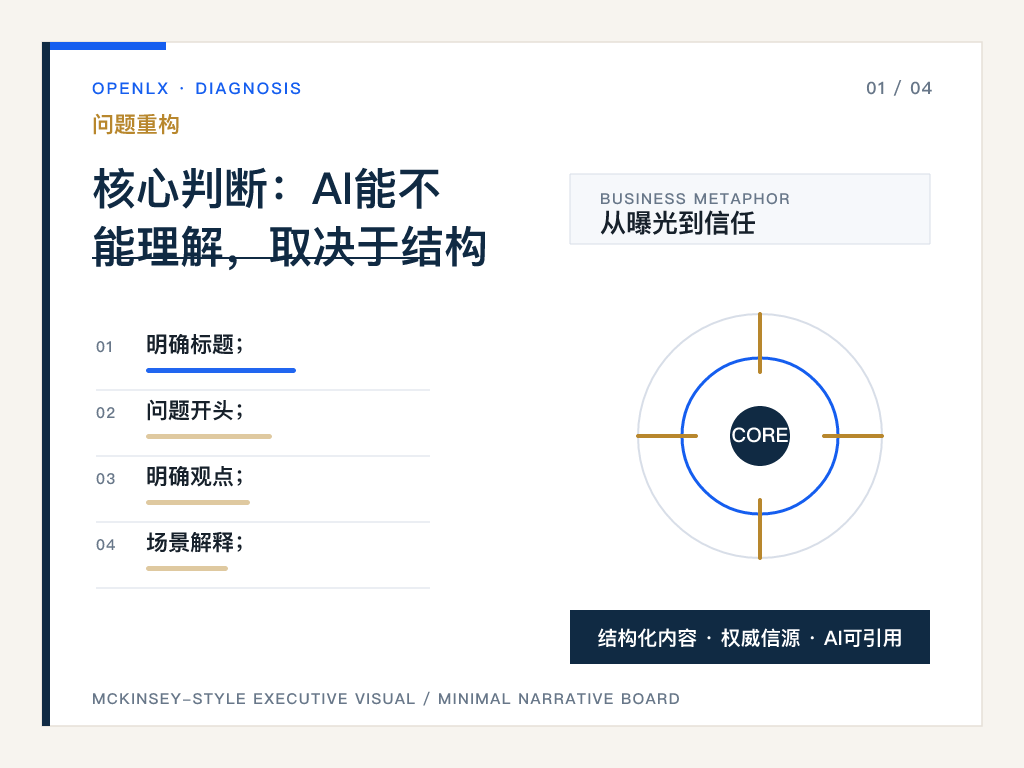Click the number 02 beside 问题开头

pyautogui.click(x=105, y=413)
